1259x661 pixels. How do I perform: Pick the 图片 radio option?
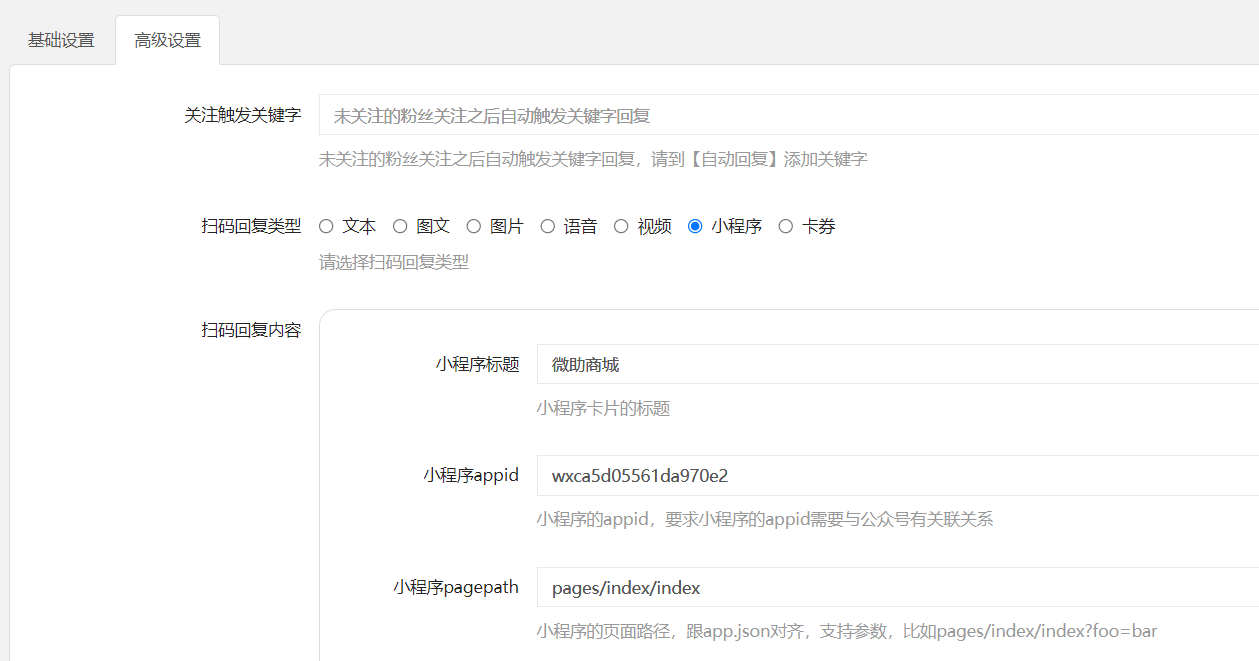pos(474,226)
